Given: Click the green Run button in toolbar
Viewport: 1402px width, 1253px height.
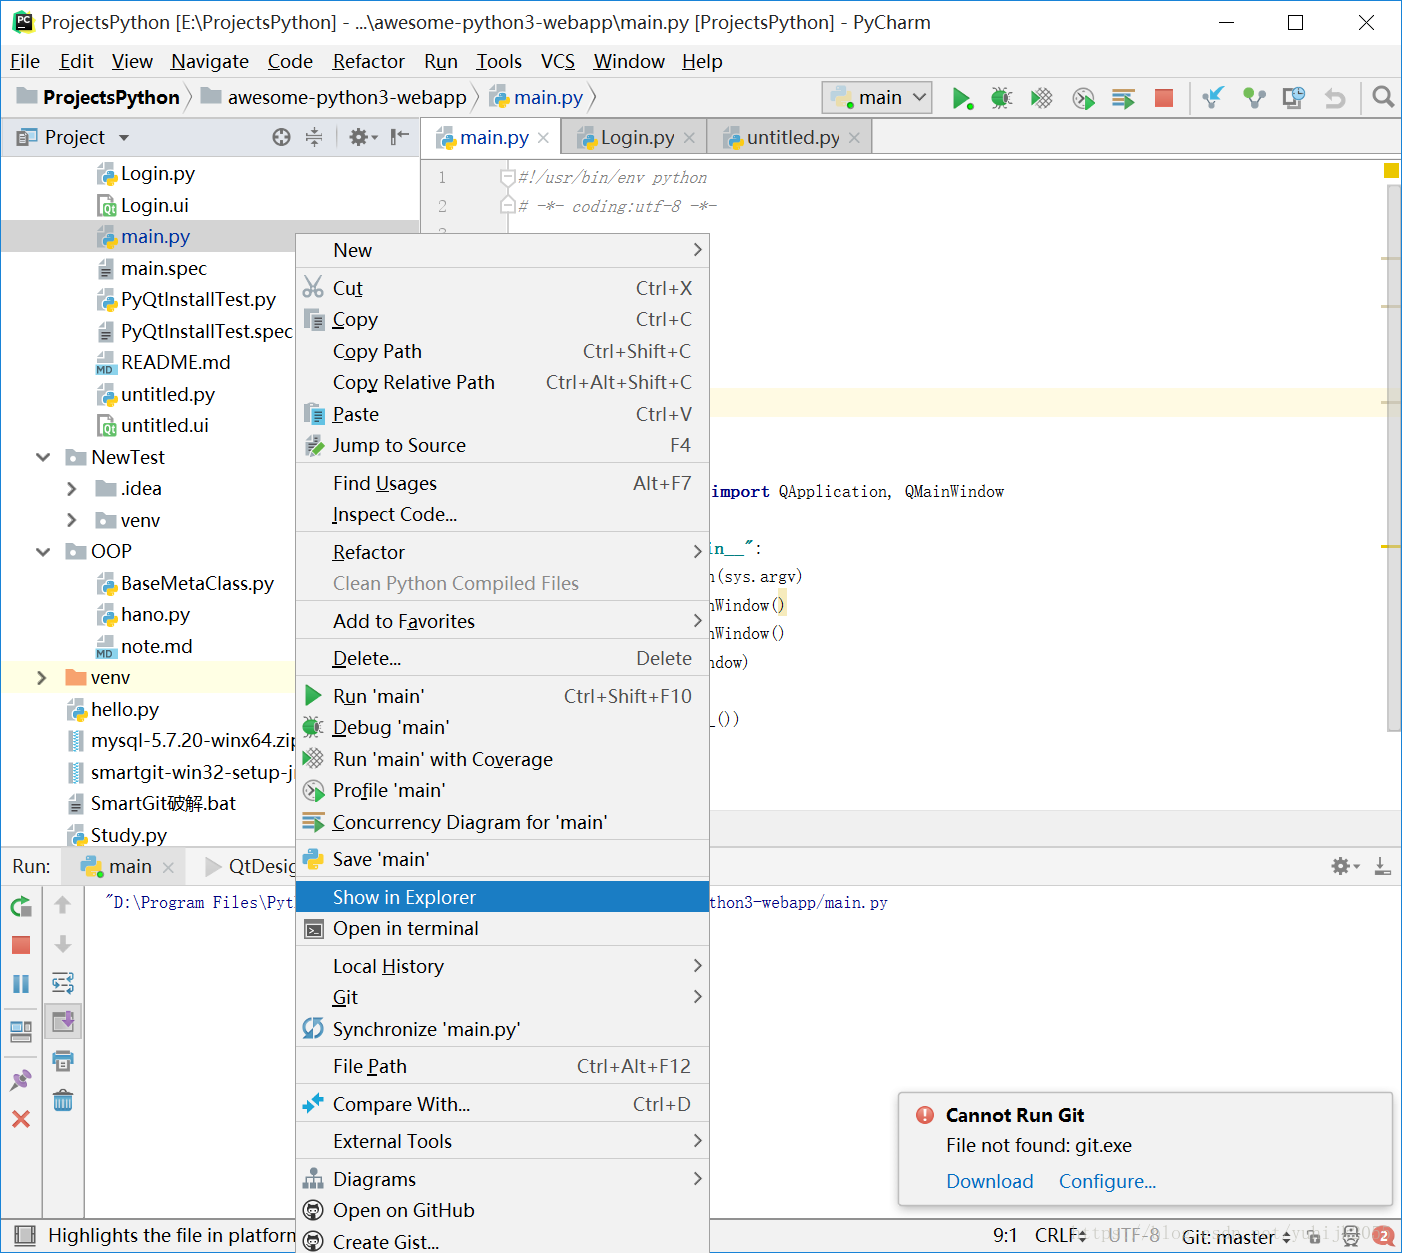Looking at the screenshot, I should tap(962, 98).
